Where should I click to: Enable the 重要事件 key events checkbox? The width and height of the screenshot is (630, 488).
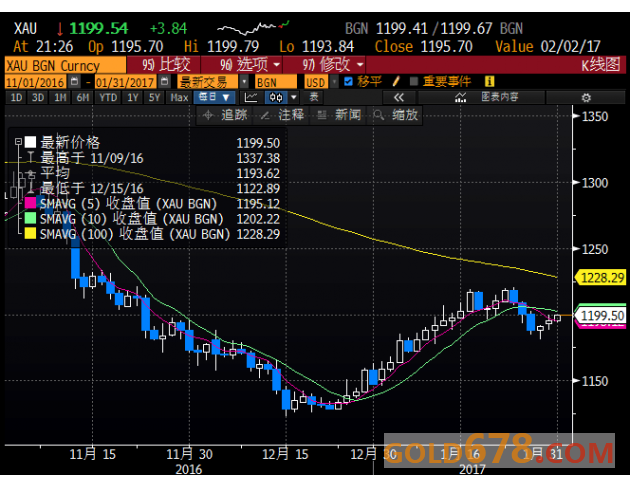[414, 82]
